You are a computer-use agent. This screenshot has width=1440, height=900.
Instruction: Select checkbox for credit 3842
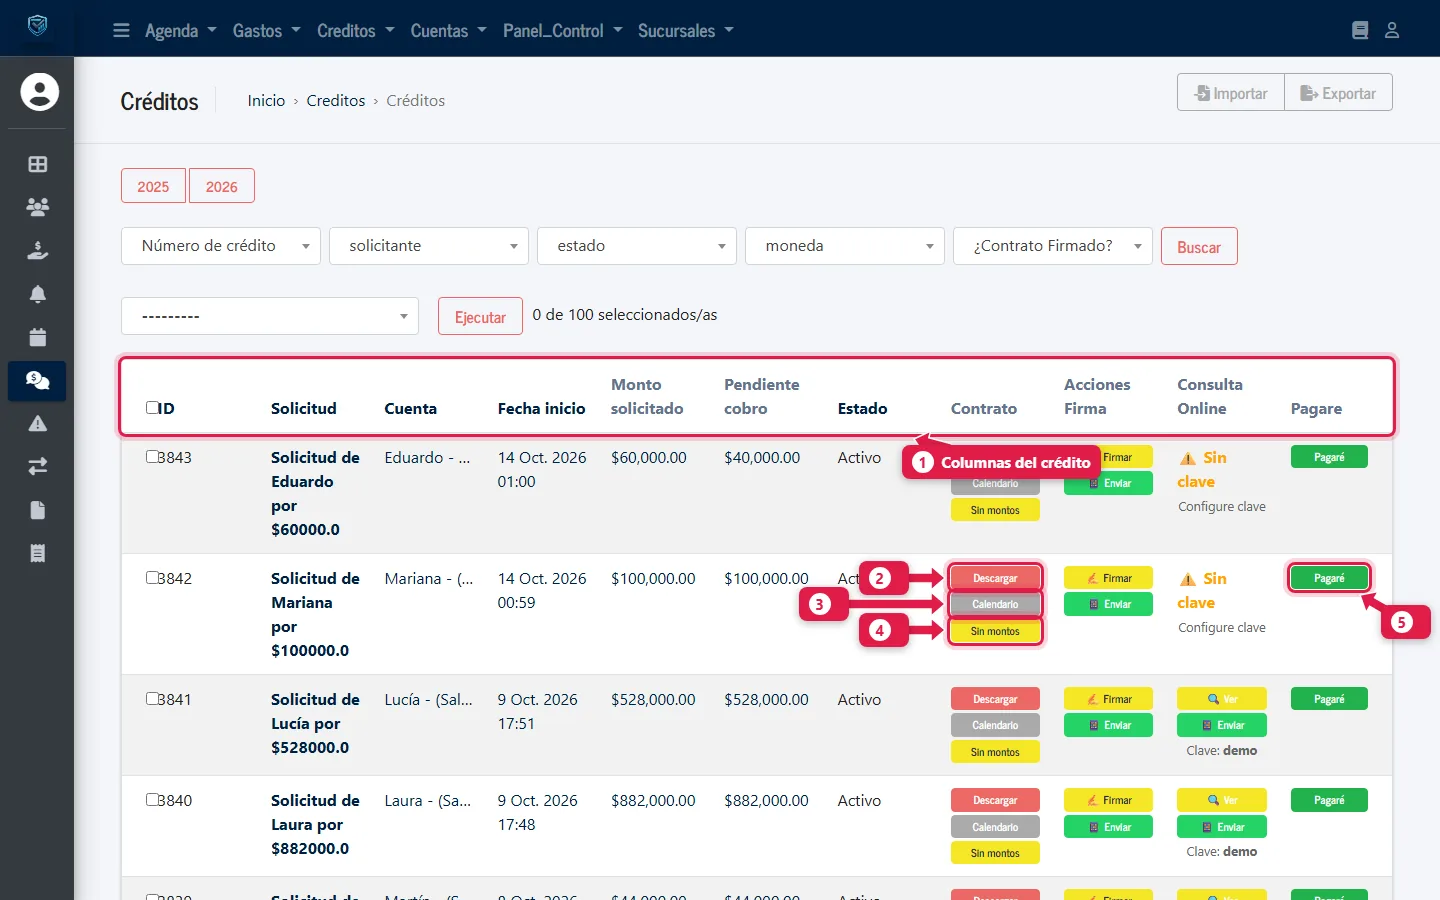click(152, 577)
